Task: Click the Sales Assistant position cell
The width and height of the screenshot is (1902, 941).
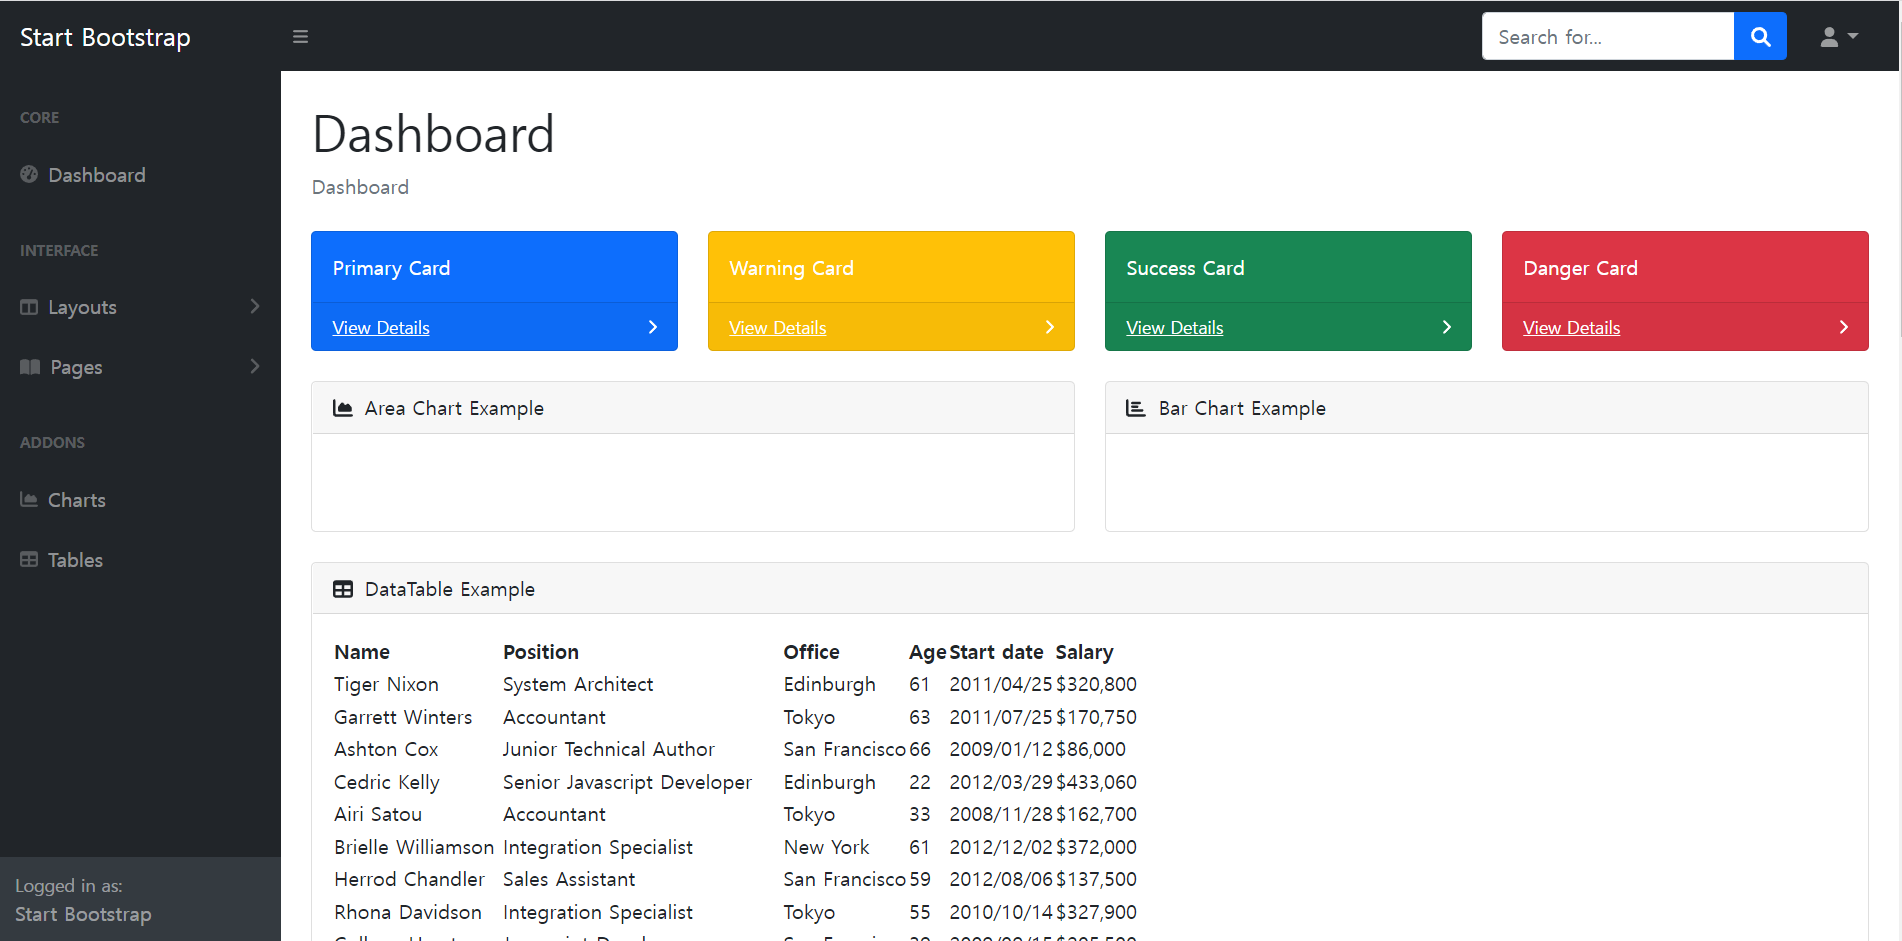Action: point(569,879)
